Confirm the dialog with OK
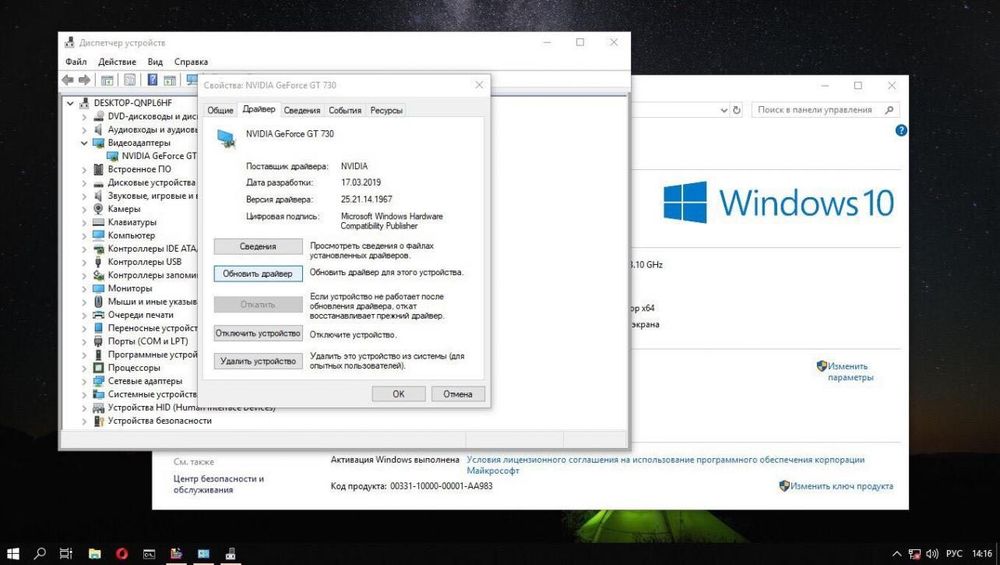The image size is (1000, 565). 399,394
